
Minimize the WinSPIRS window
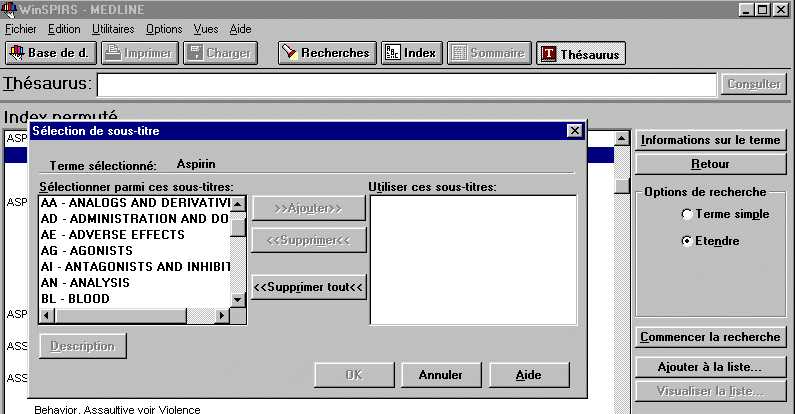[x=745, y=10]
